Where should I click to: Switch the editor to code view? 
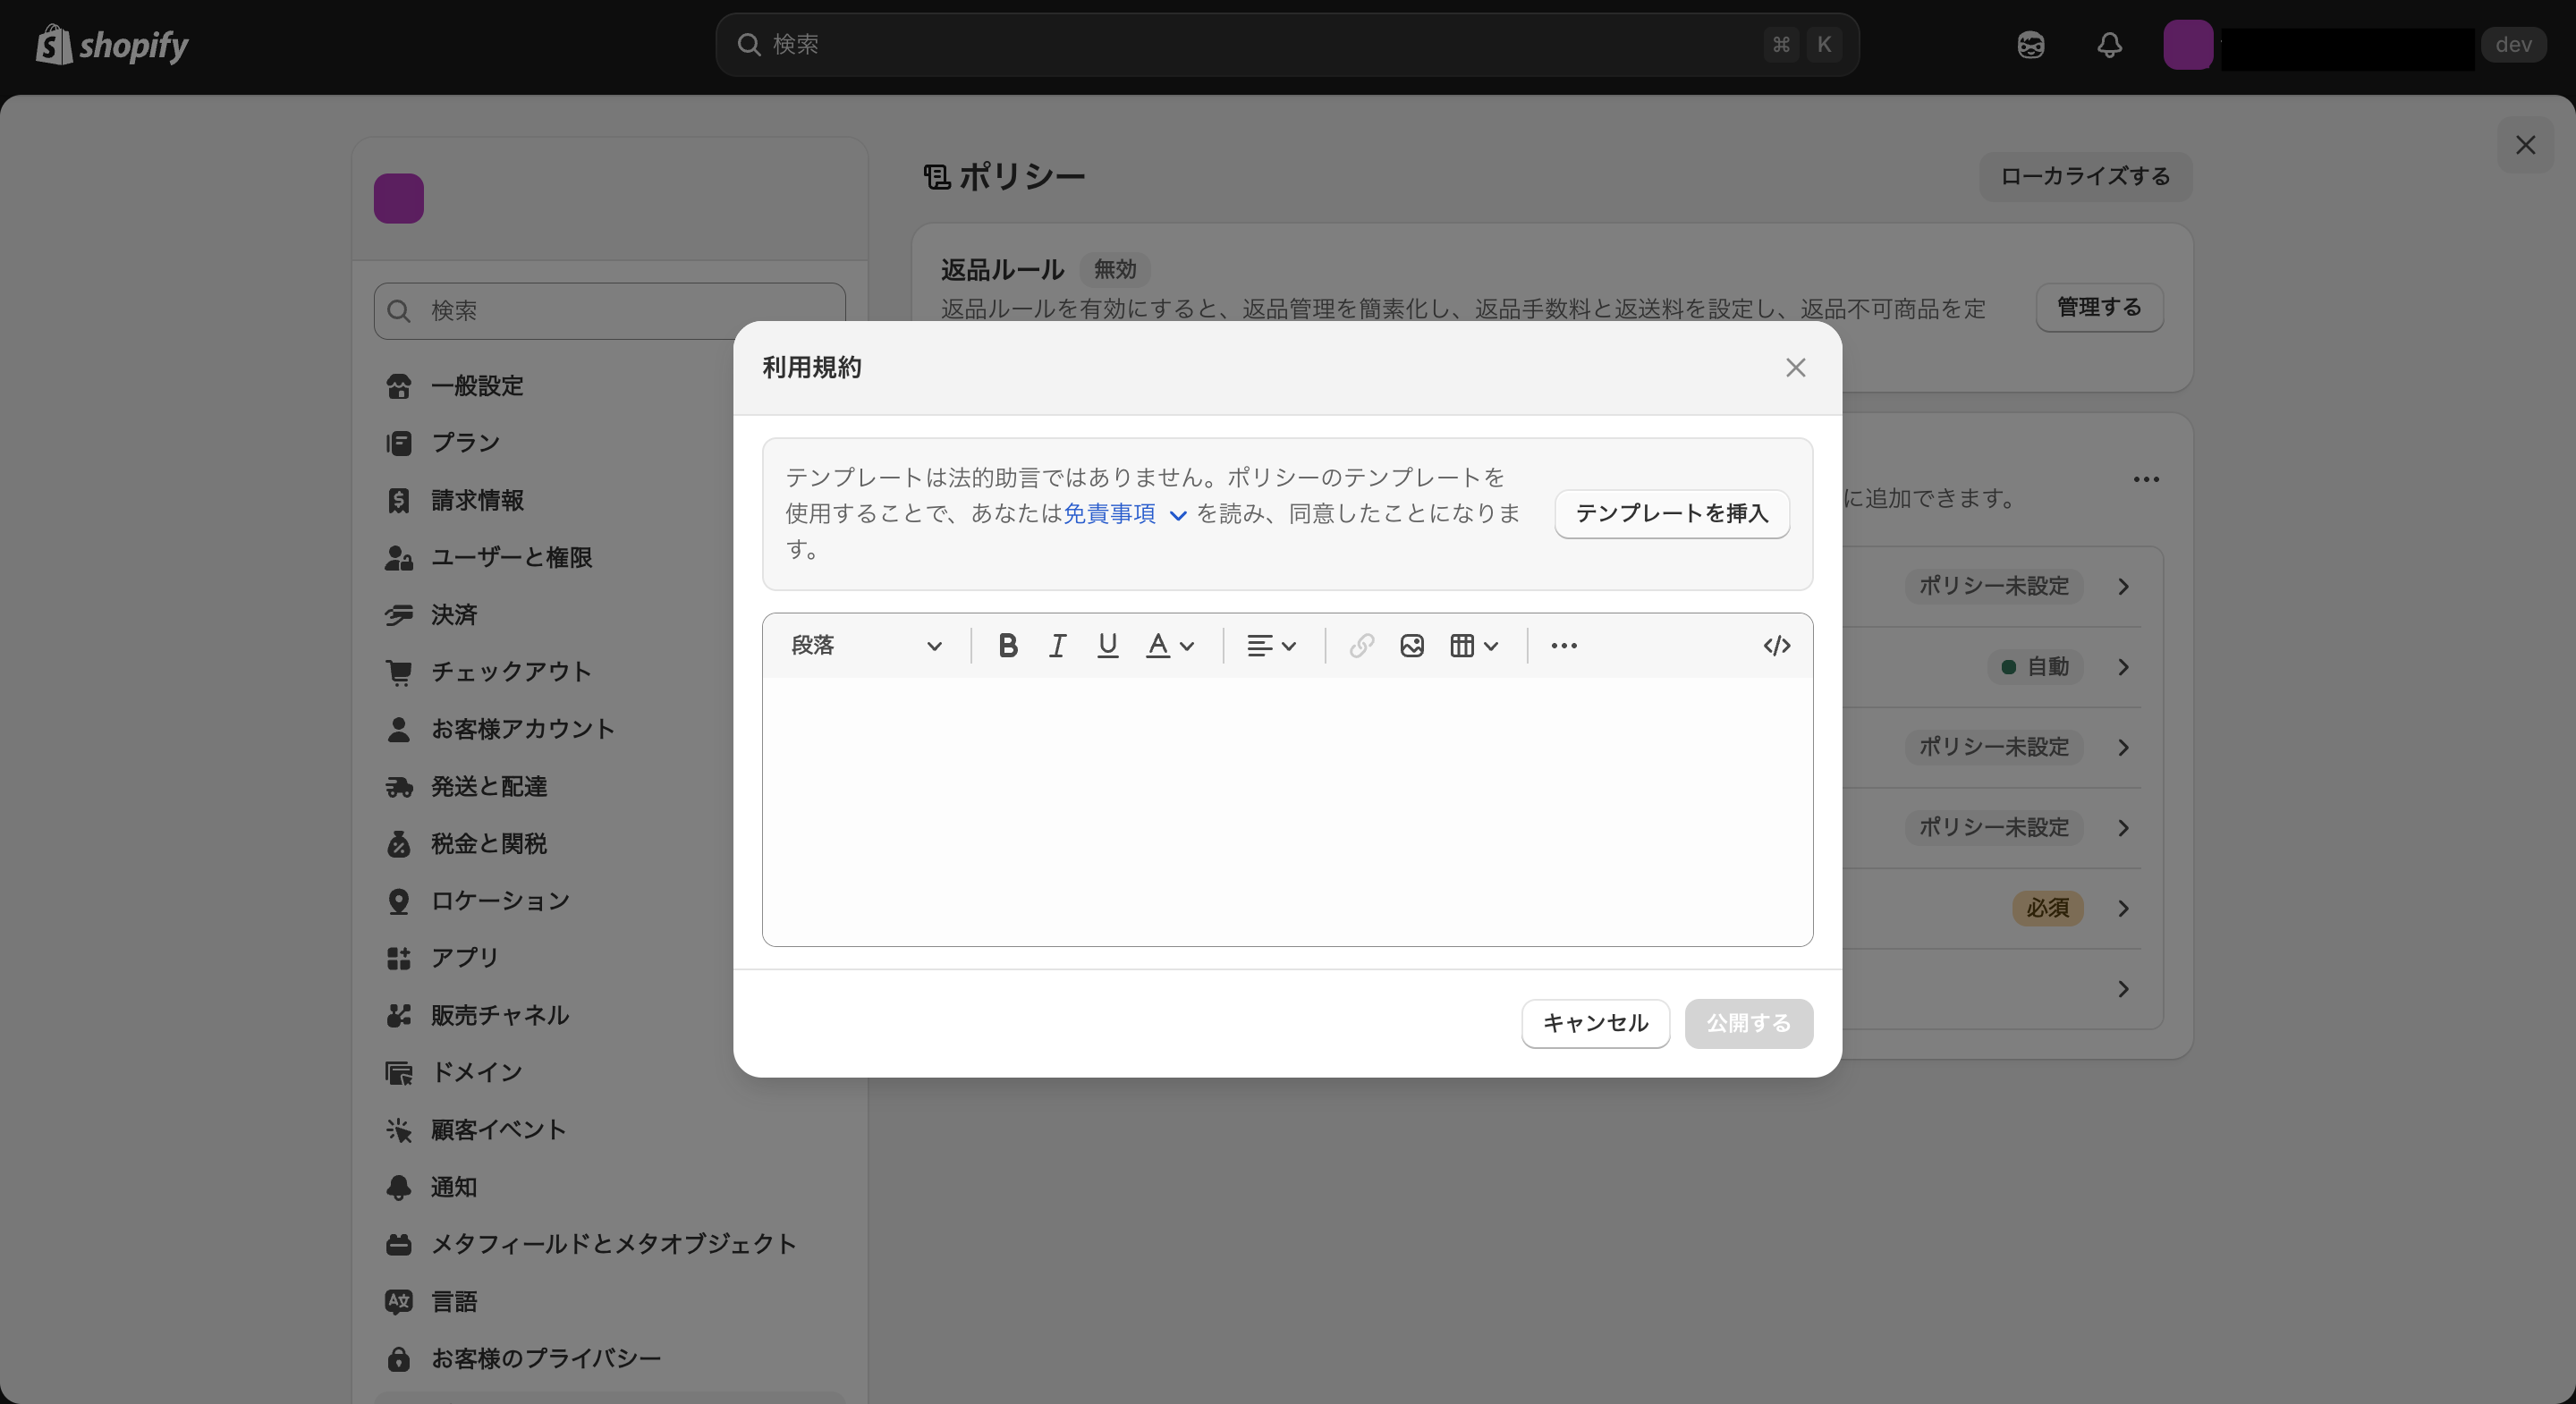pyautogui.click(x=1776, y=645)
